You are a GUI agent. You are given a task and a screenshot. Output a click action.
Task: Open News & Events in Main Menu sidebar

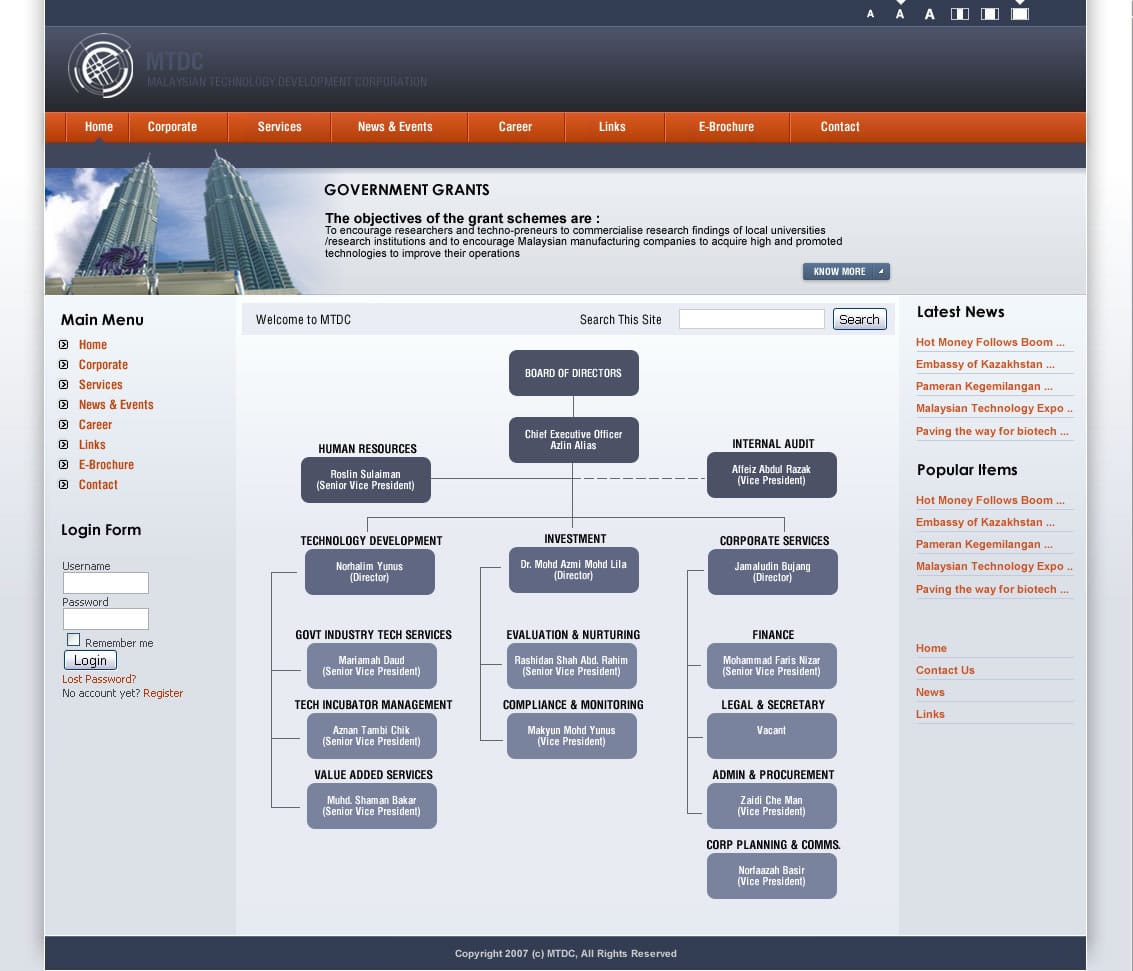[116, 405]
